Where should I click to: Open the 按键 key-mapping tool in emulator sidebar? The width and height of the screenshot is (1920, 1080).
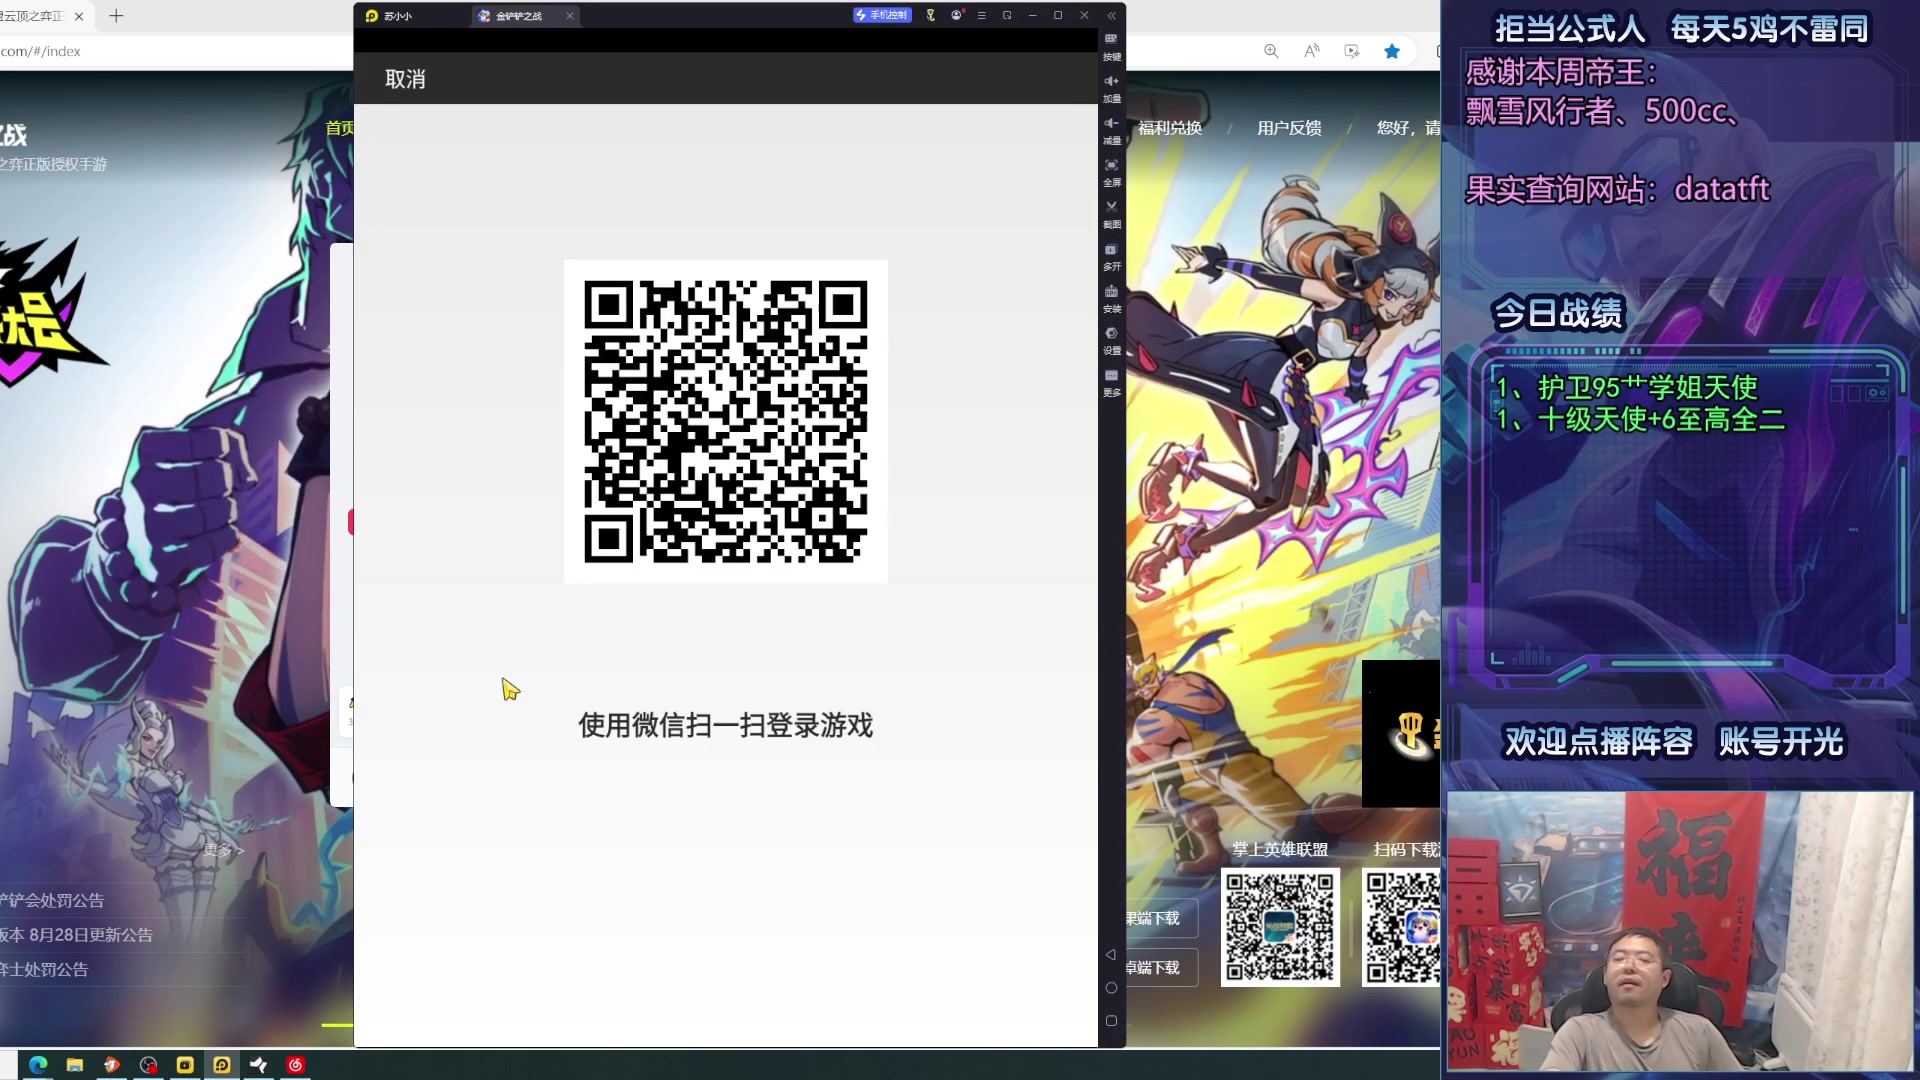1111,46
